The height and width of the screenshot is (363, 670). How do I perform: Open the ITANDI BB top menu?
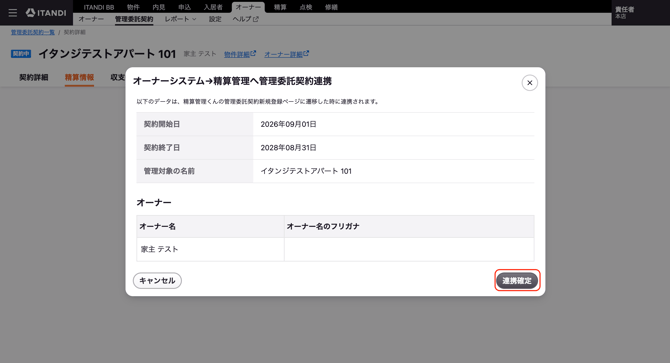[99, 7]
